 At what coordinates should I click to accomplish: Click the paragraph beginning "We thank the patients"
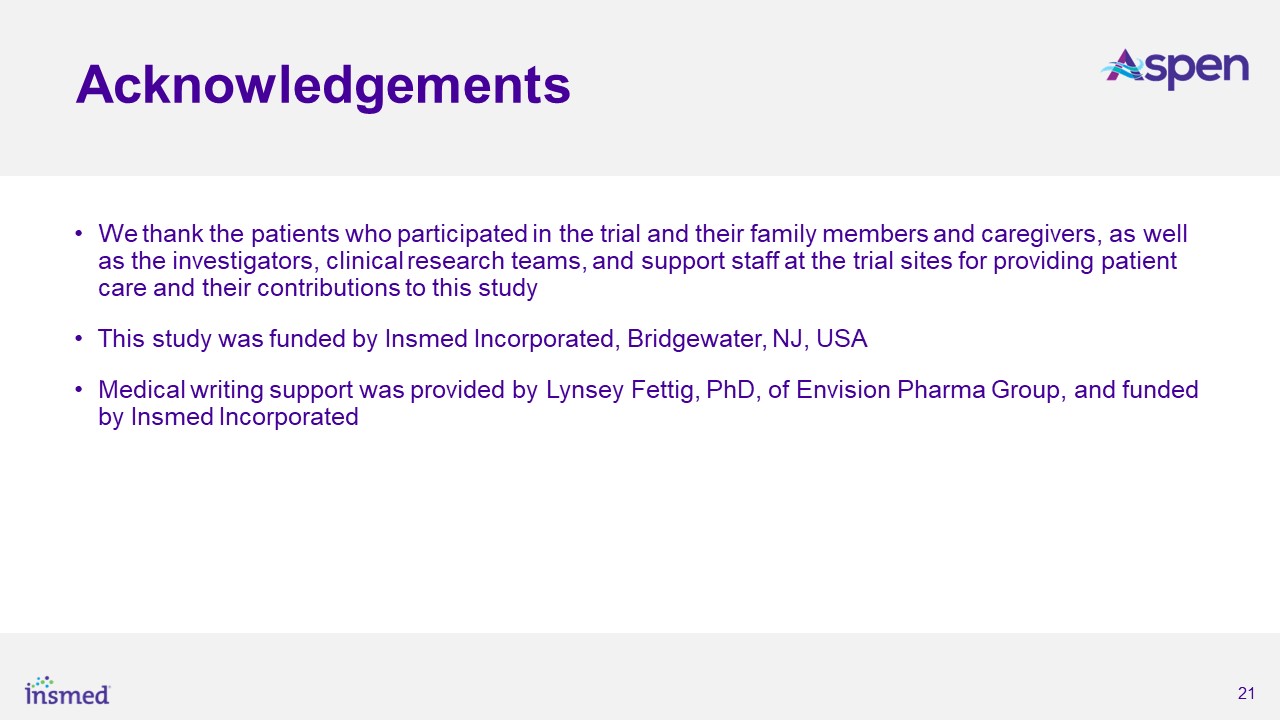[x=640, y=262]
